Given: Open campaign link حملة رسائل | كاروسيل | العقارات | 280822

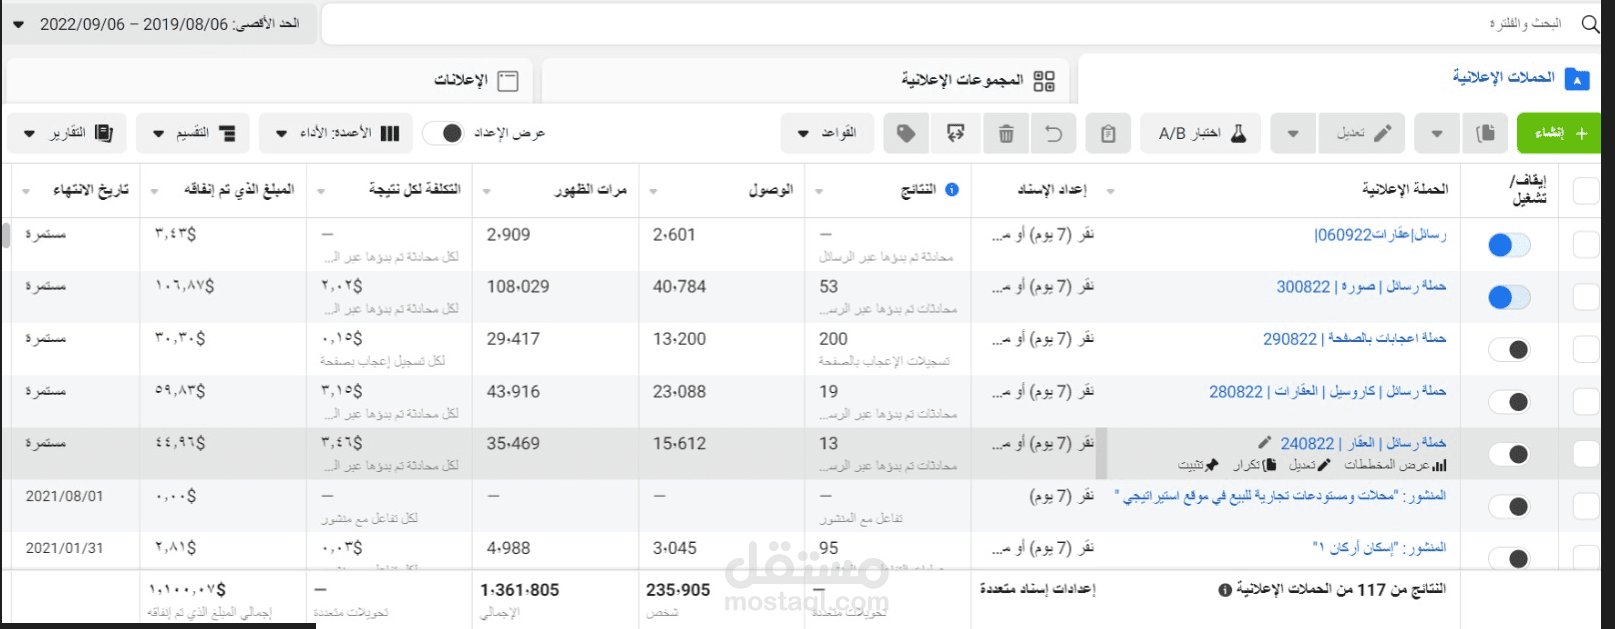Looking at the screenshot, I should [x=1327, y=392].
